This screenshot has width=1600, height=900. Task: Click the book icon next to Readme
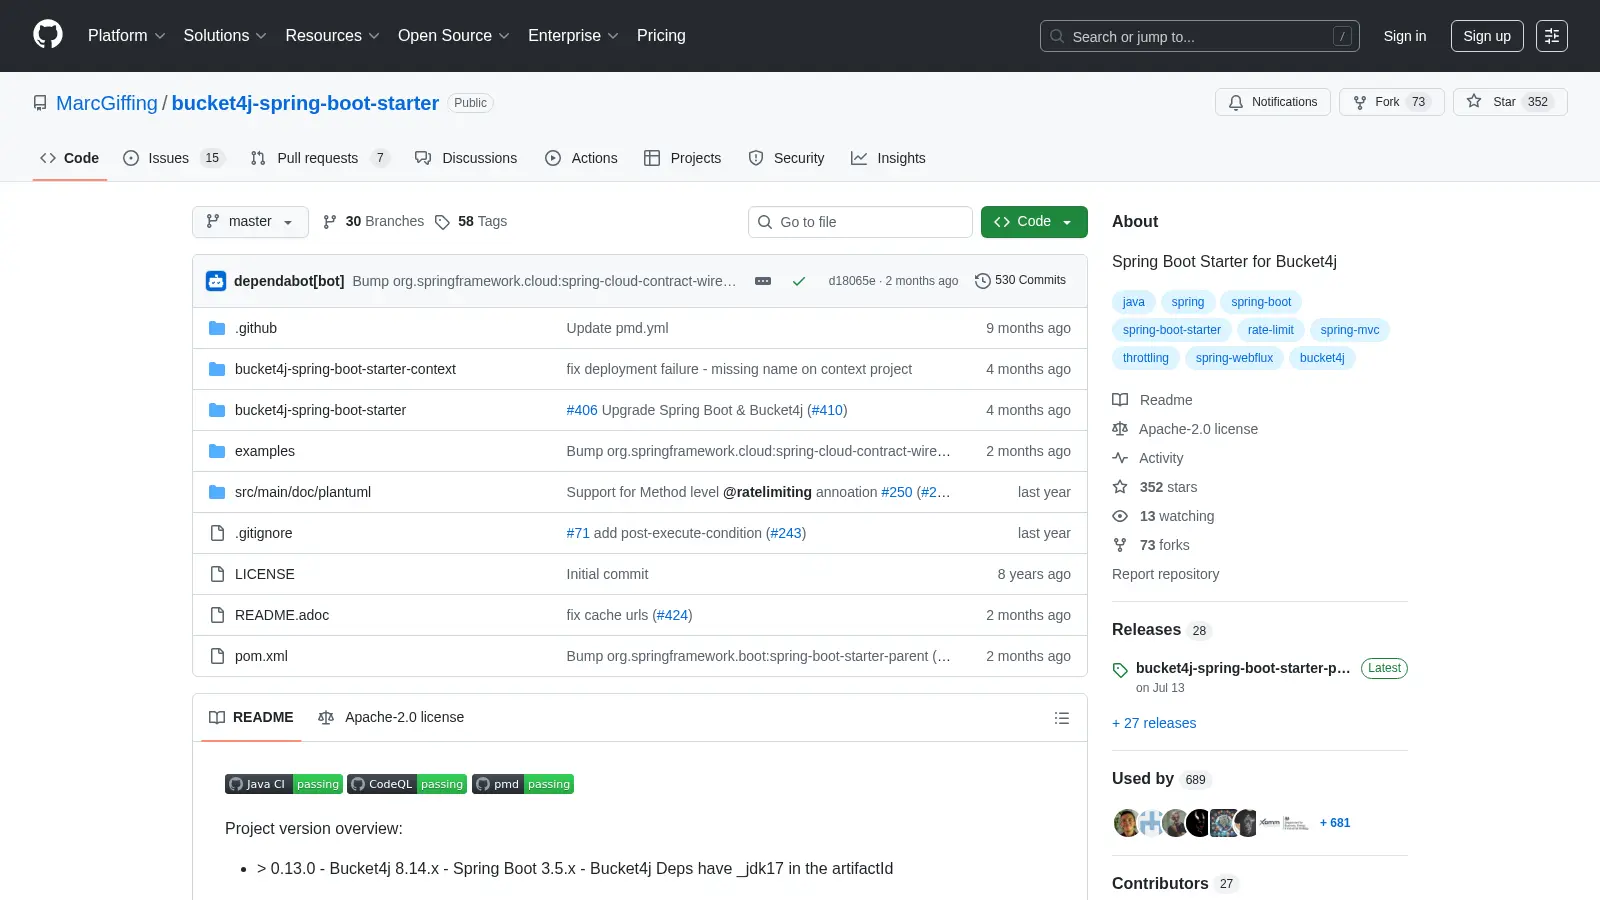[x=1120, y=400]
